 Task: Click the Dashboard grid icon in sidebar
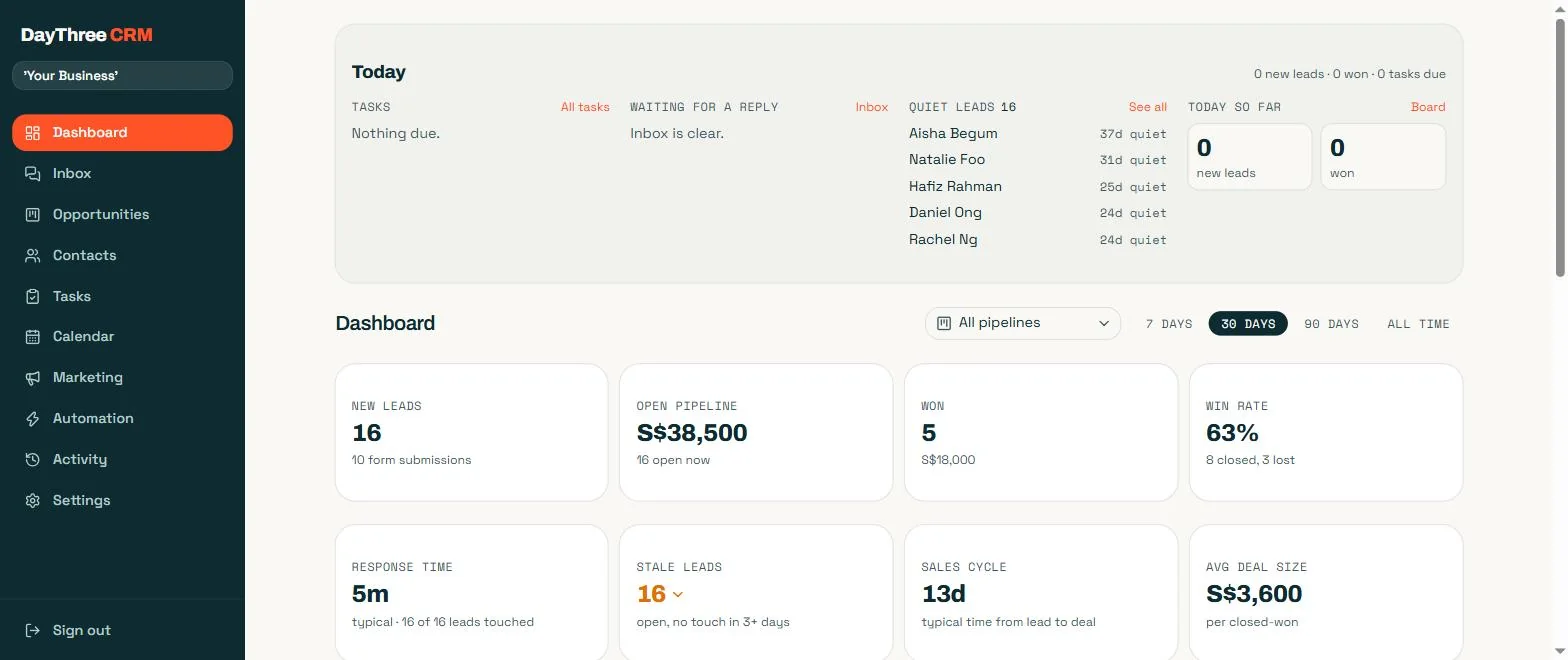(33, 133)
